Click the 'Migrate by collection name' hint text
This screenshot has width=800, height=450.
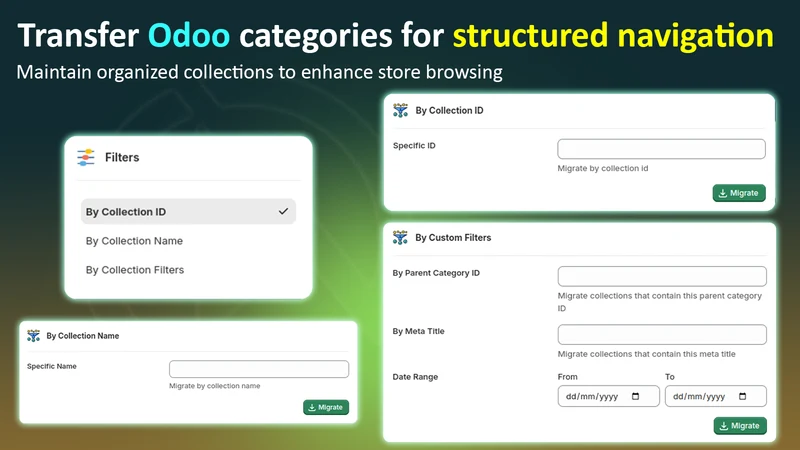pos(214,386)
